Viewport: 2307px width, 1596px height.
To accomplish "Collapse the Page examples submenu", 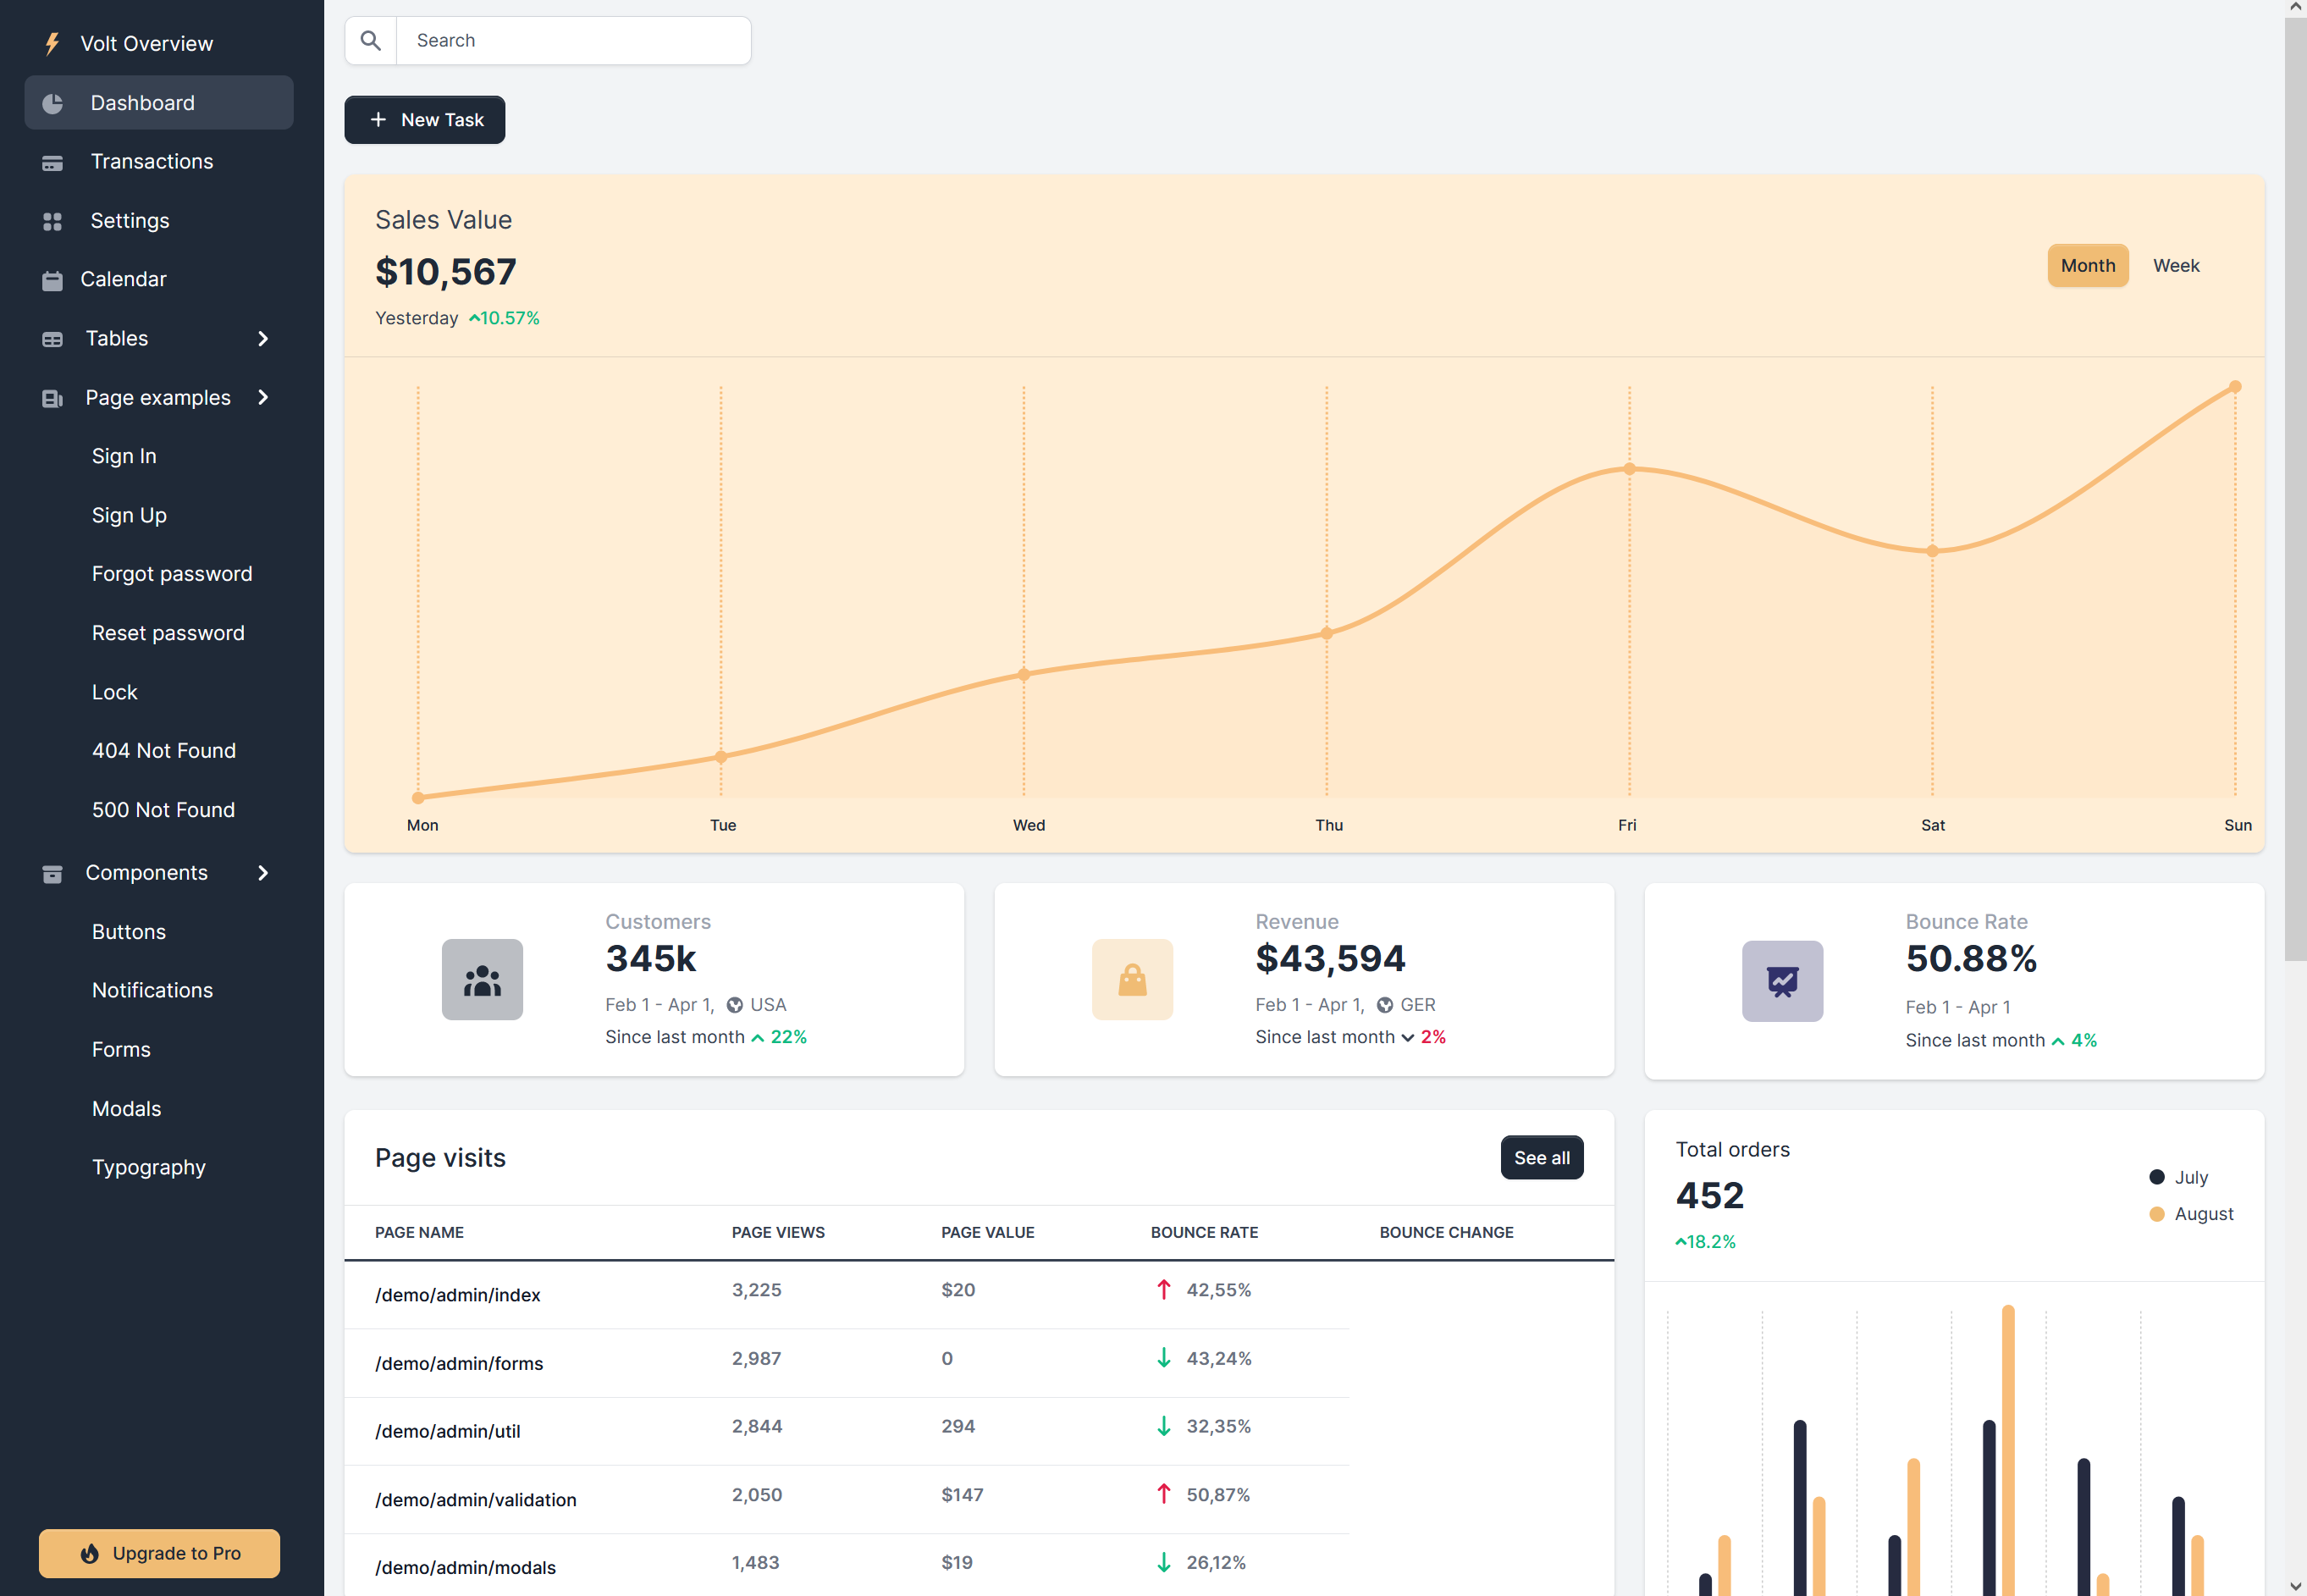I will 263,398.
